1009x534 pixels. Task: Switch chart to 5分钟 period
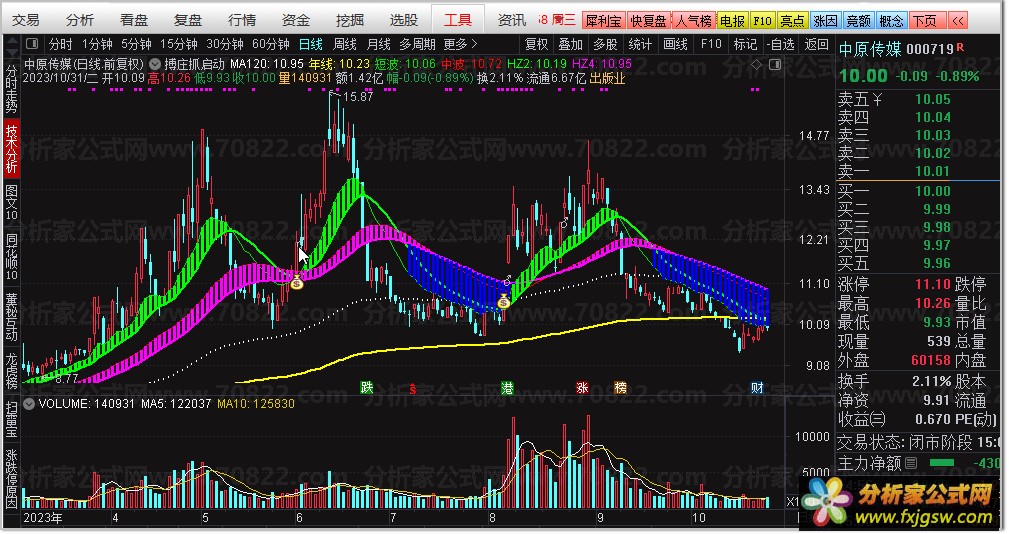[136, 44]
